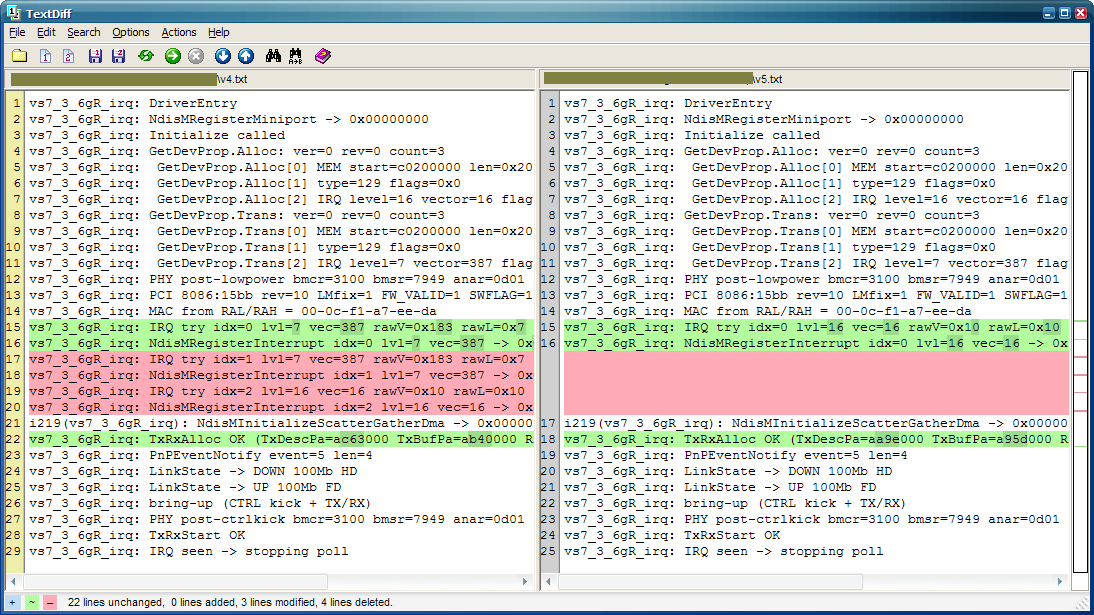Open Replace using the A→B binoculars icon

296,56
